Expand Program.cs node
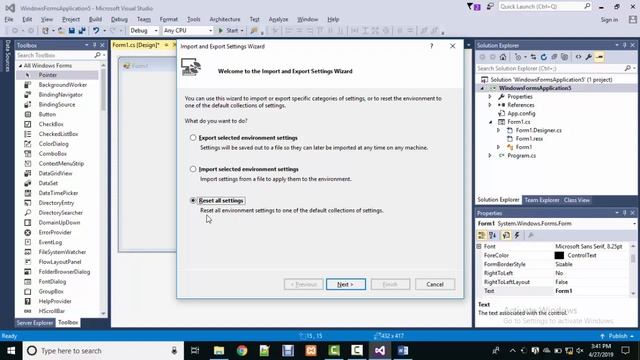The height and width of the screenshot is (360, 640). tap(490, 156)
